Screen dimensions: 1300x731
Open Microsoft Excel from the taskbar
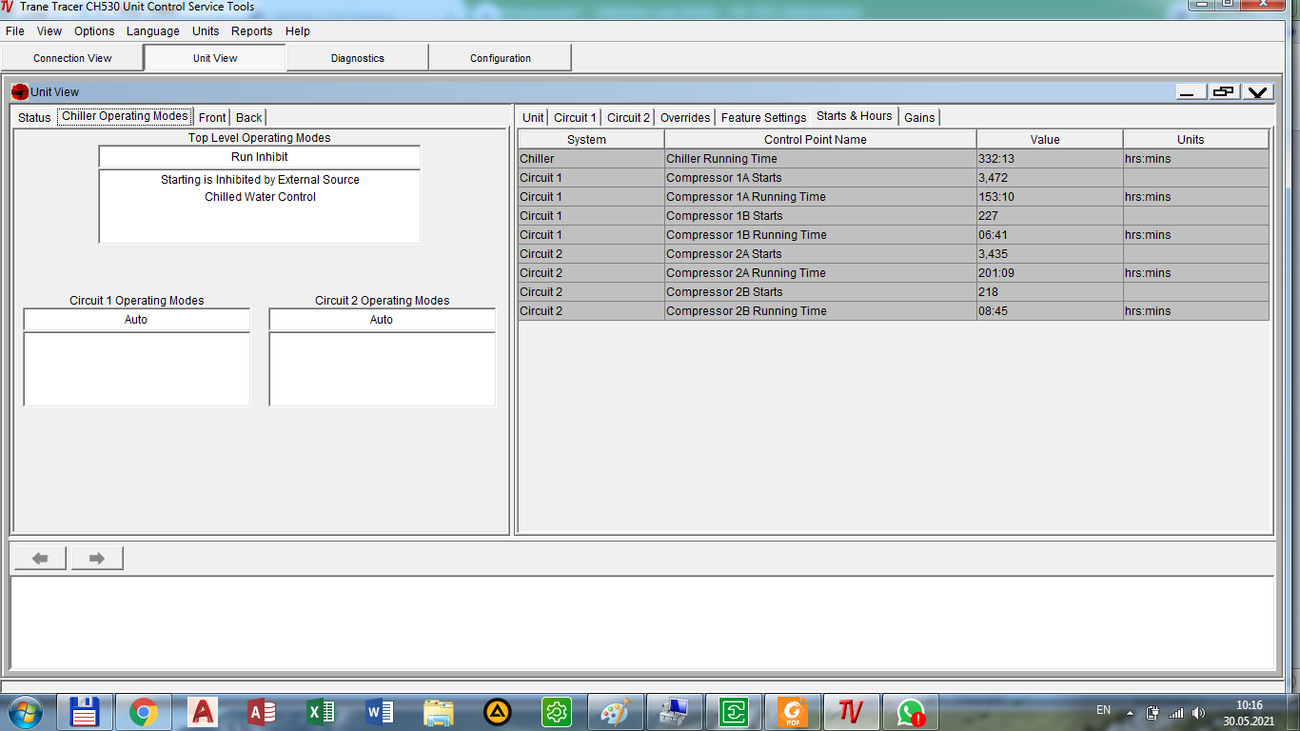320,712
